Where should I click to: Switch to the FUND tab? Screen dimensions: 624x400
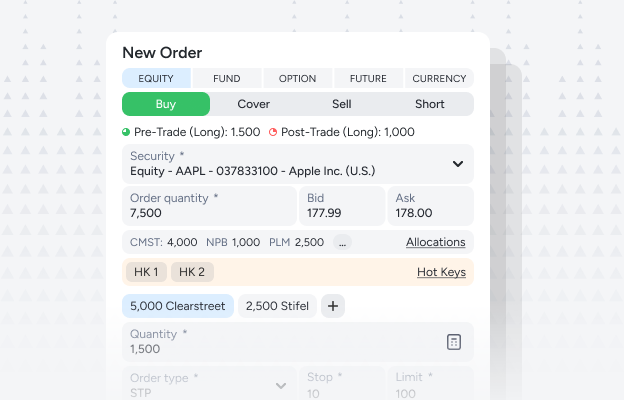pos(227,78)
